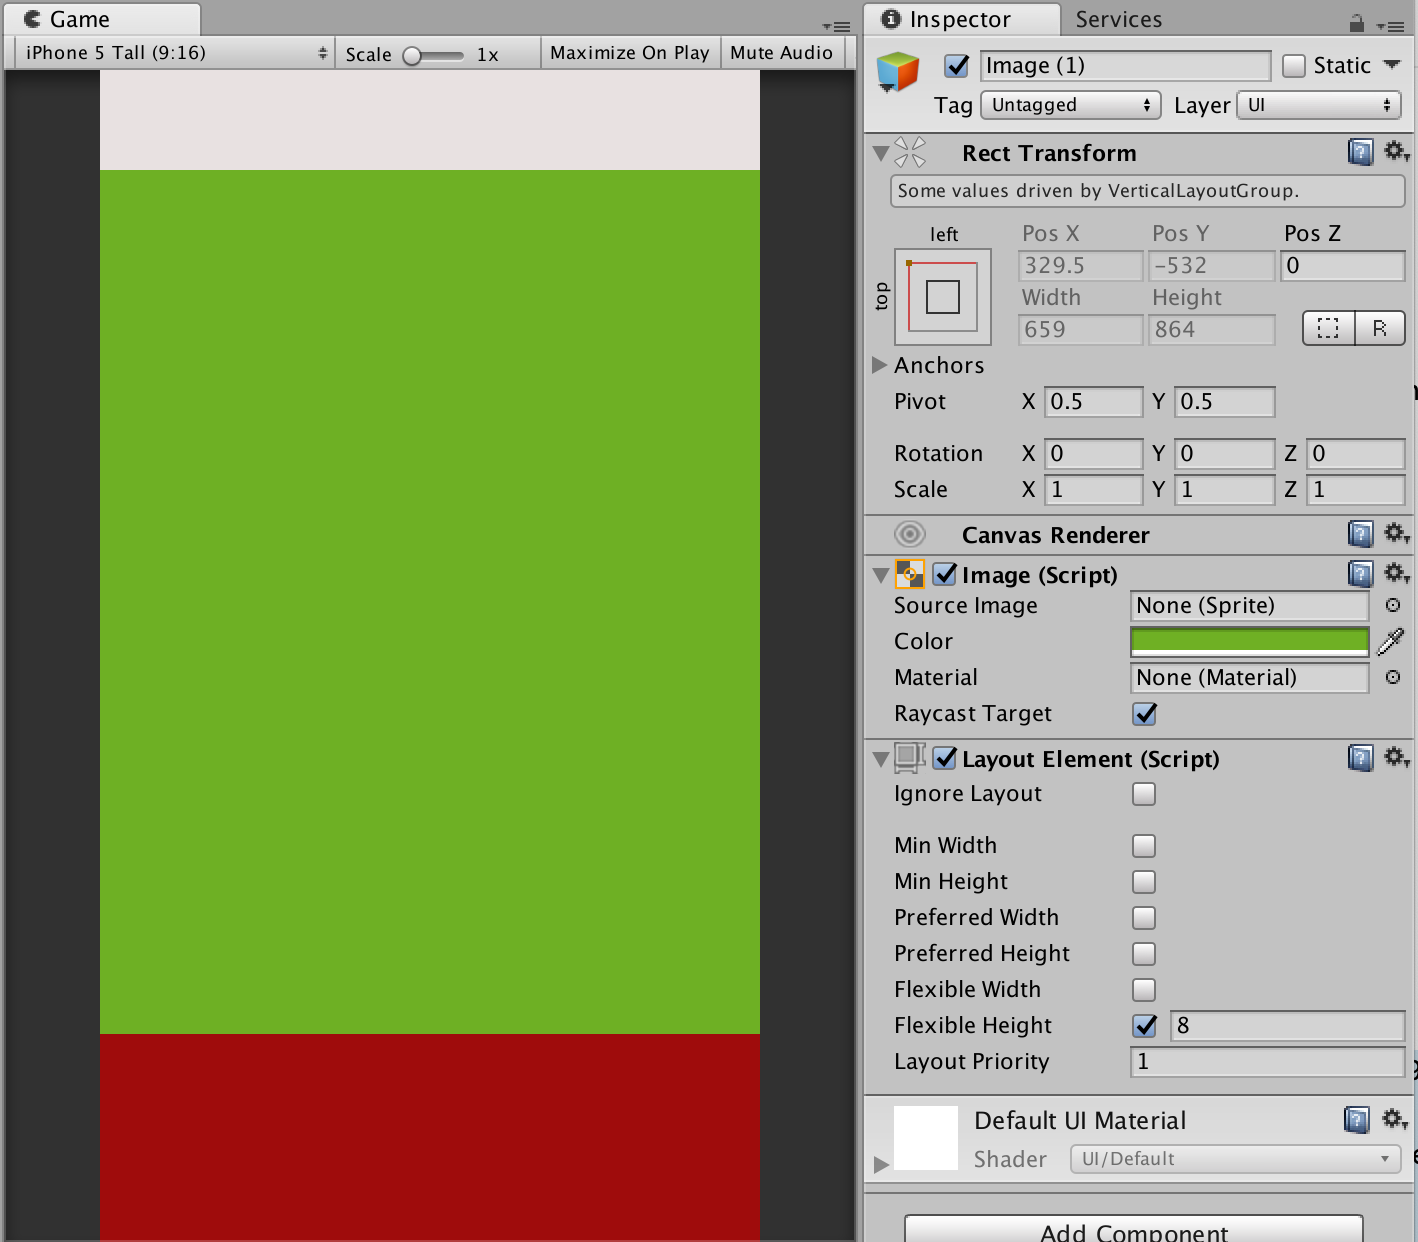Enable Flexible Width checkbox
The width and height of the screenshot is (1418, 1242).
pos(1144,990)
